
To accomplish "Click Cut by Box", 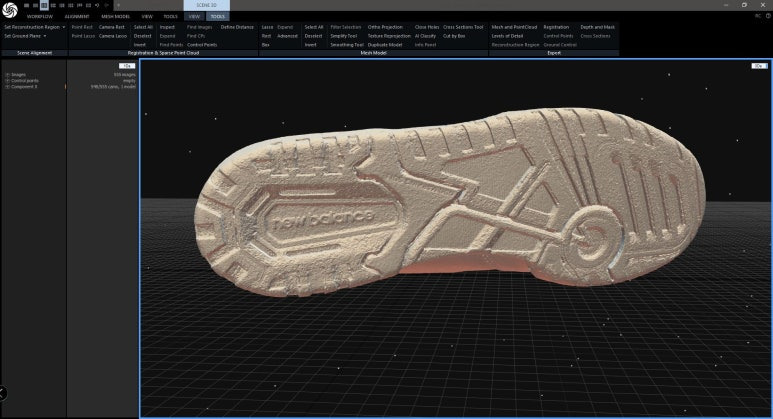I will pyautogui.click(x=454, y=36).
